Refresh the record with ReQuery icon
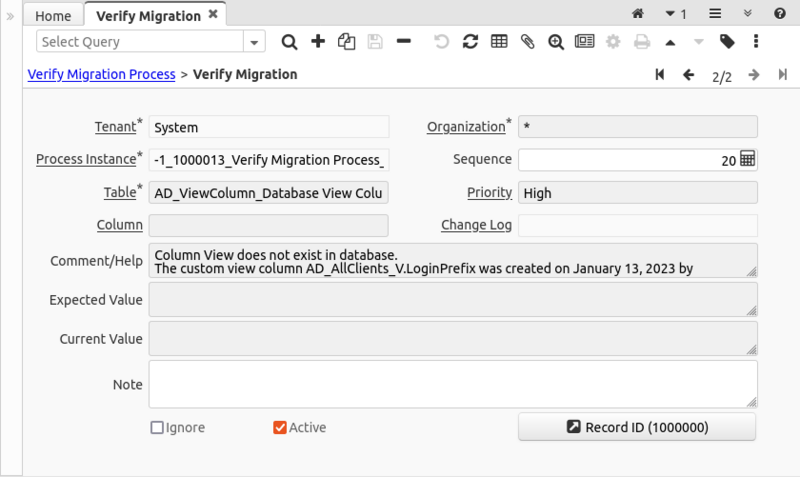 pos(470,42)
